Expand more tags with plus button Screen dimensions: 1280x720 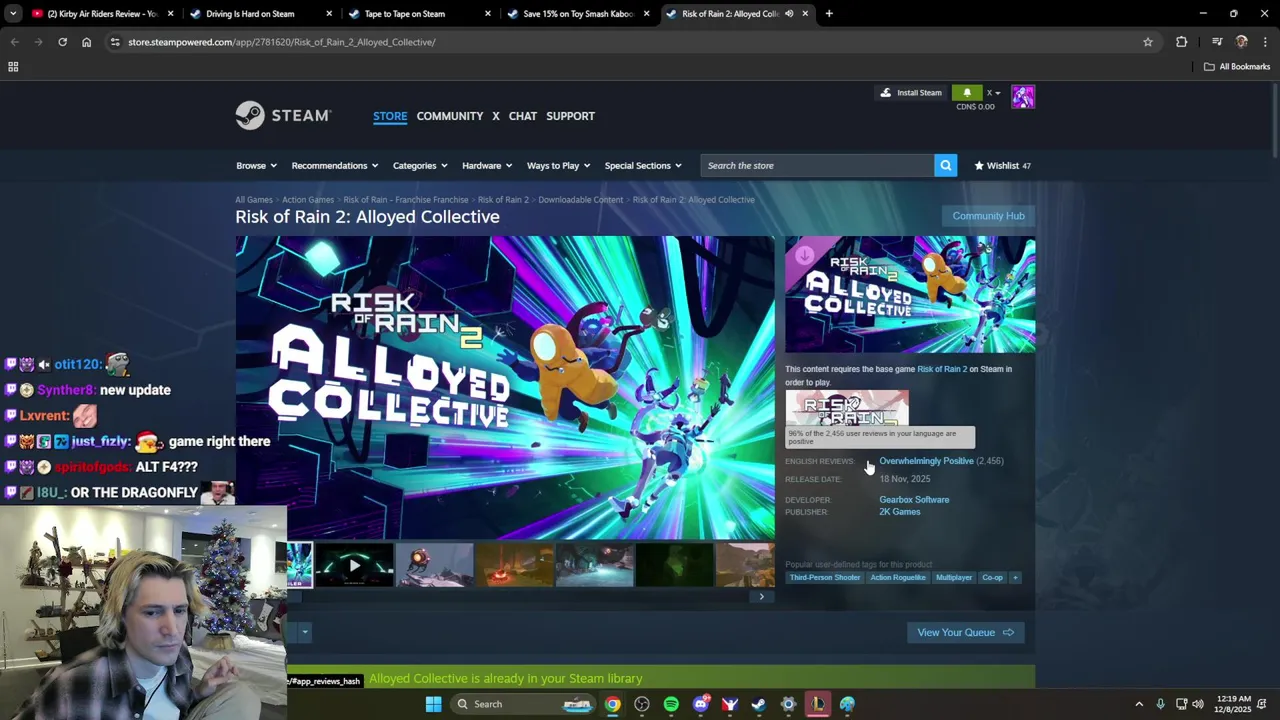point(1015,577)
